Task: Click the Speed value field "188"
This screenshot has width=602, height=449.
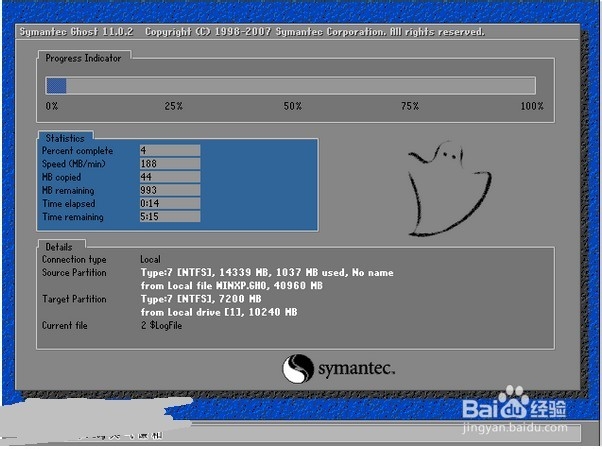Action: [170, 164]
